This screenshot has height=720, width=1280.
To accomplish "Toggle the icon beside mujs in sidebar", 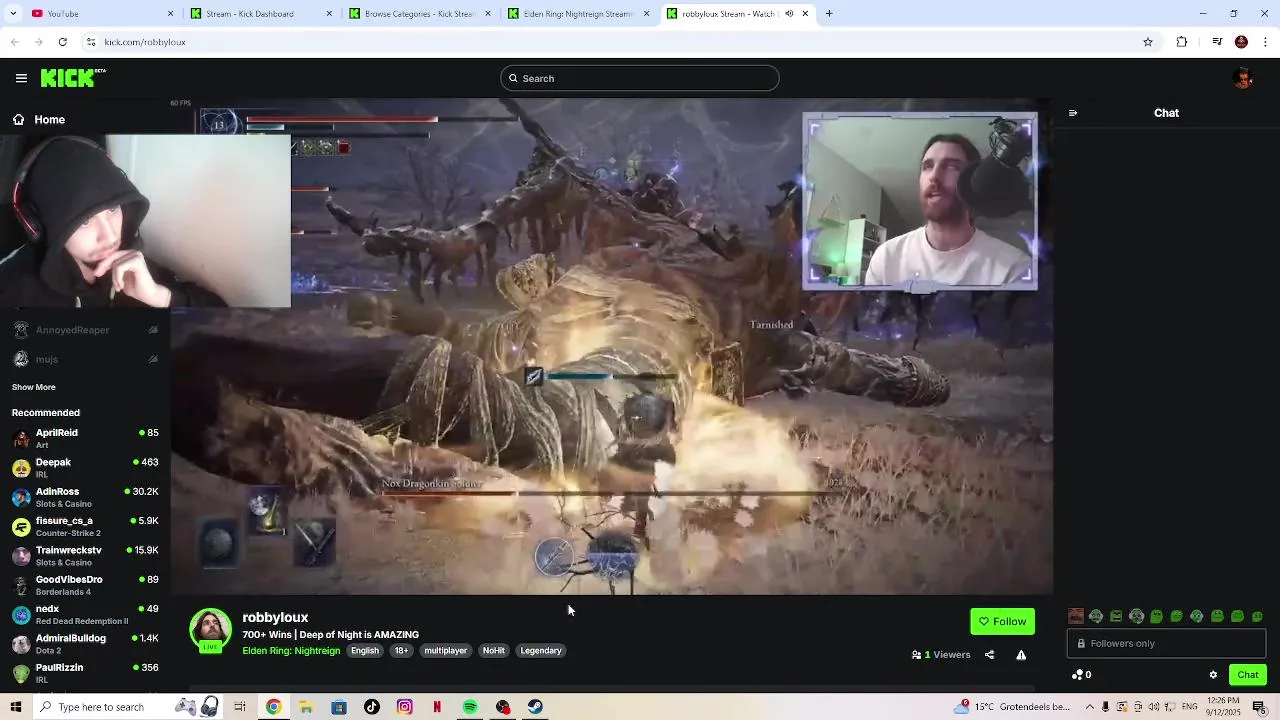I will pyautogui.click(x=153, y=359).
